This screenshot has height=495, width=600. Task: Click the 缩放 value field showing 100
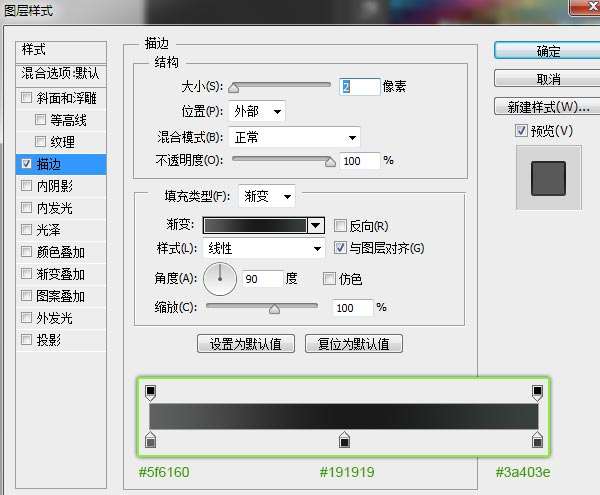point(352,308)
